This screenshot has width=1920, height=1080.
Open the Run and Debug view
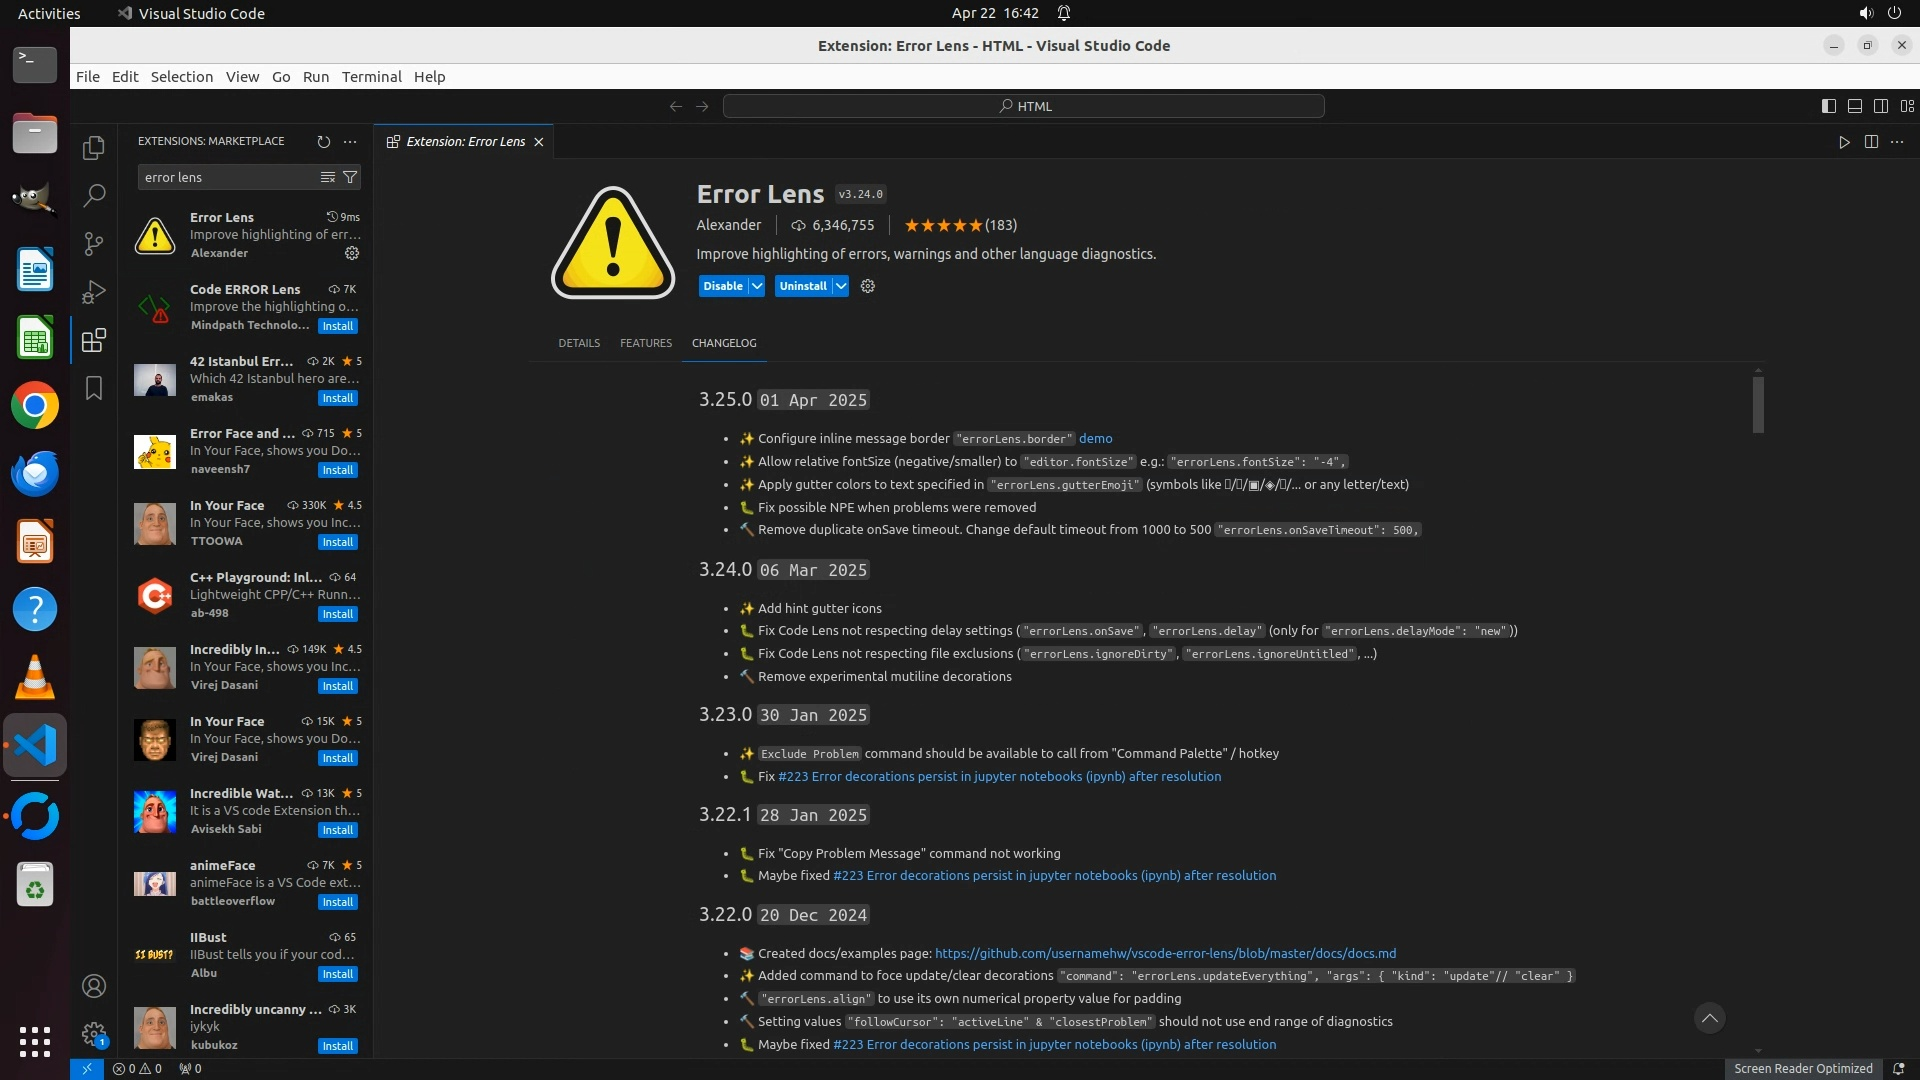(94, 292)
